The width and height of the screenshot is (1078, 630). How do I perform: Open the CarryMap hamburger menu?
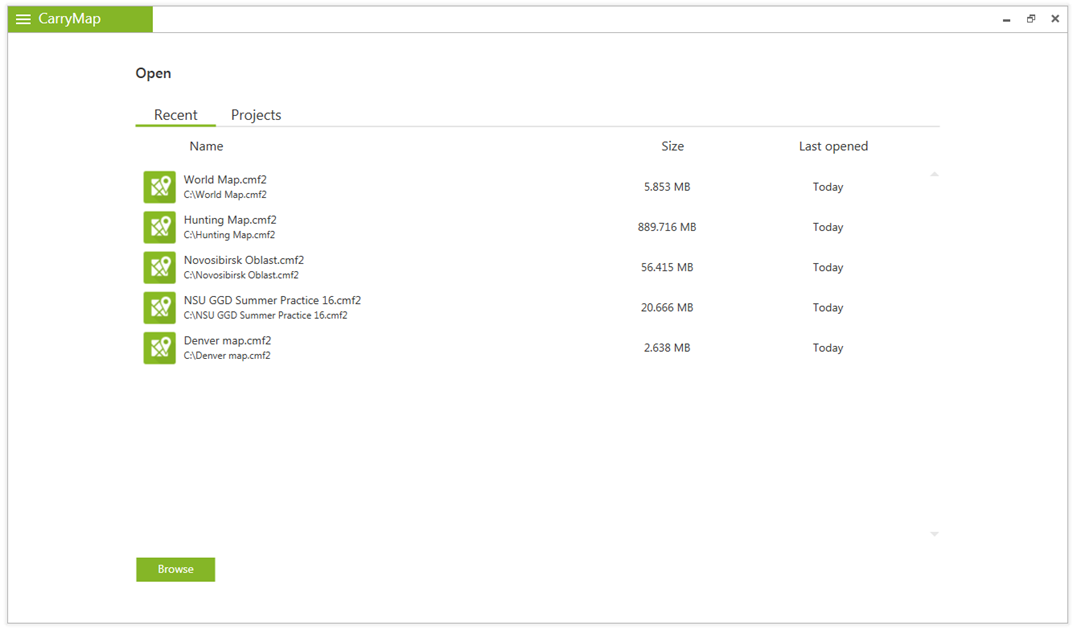pyautogui.click(x=23, y=19)
